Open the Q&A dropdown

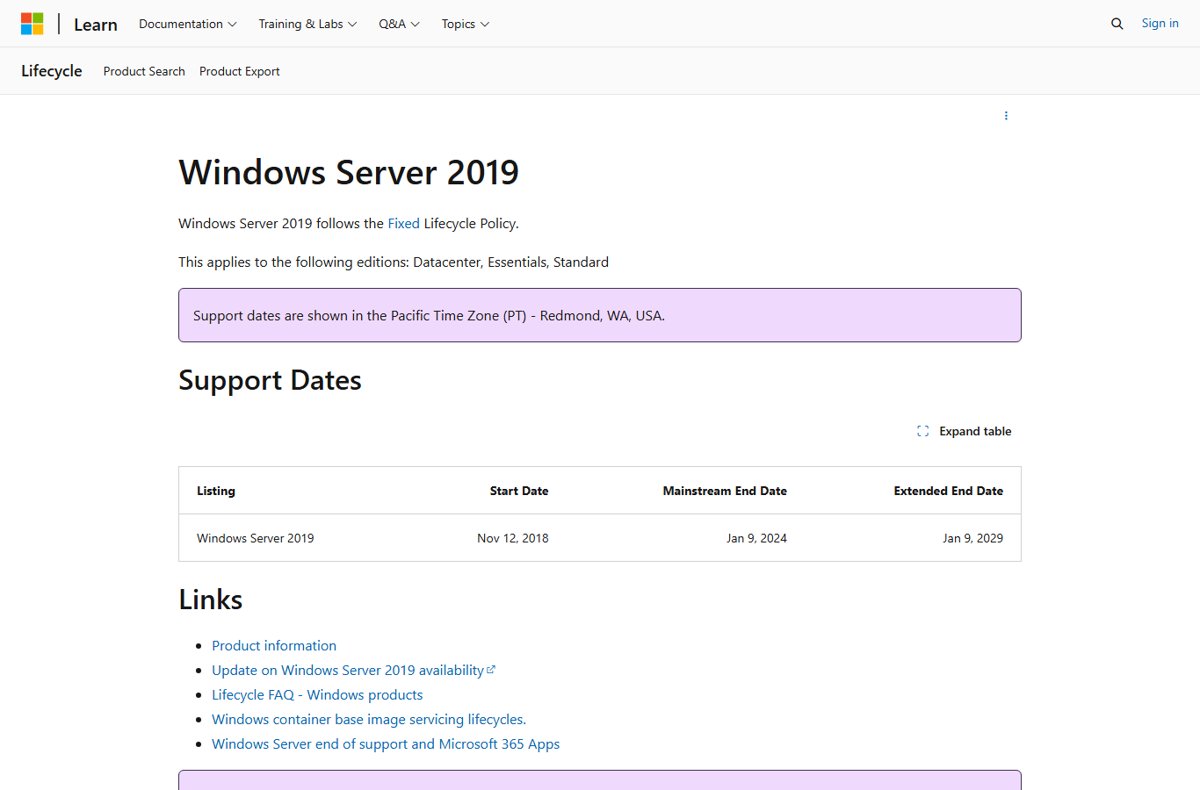[x=399, y=24]
